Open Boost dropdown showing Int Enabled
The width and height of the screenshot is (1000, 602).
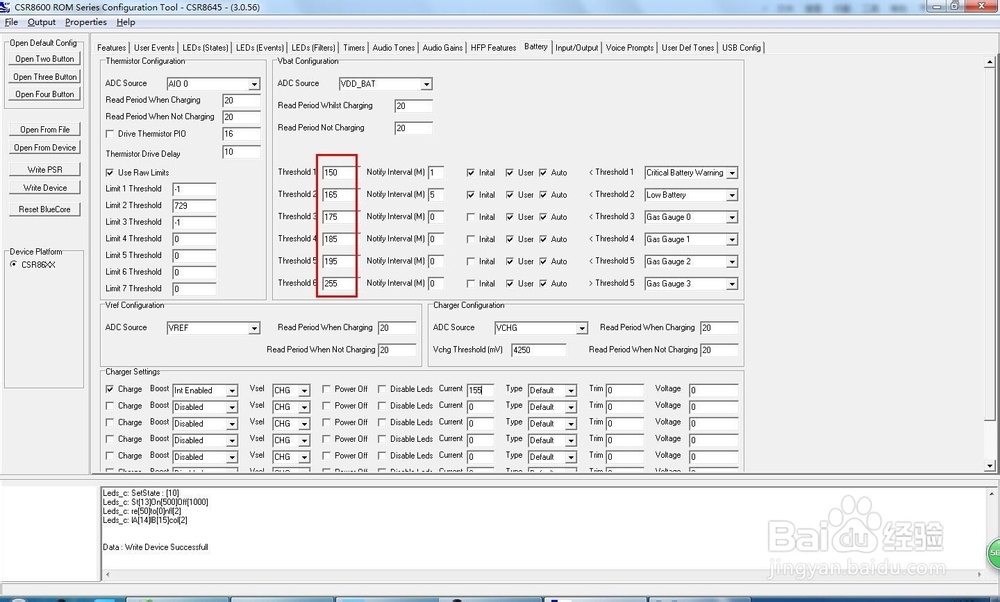232,390
